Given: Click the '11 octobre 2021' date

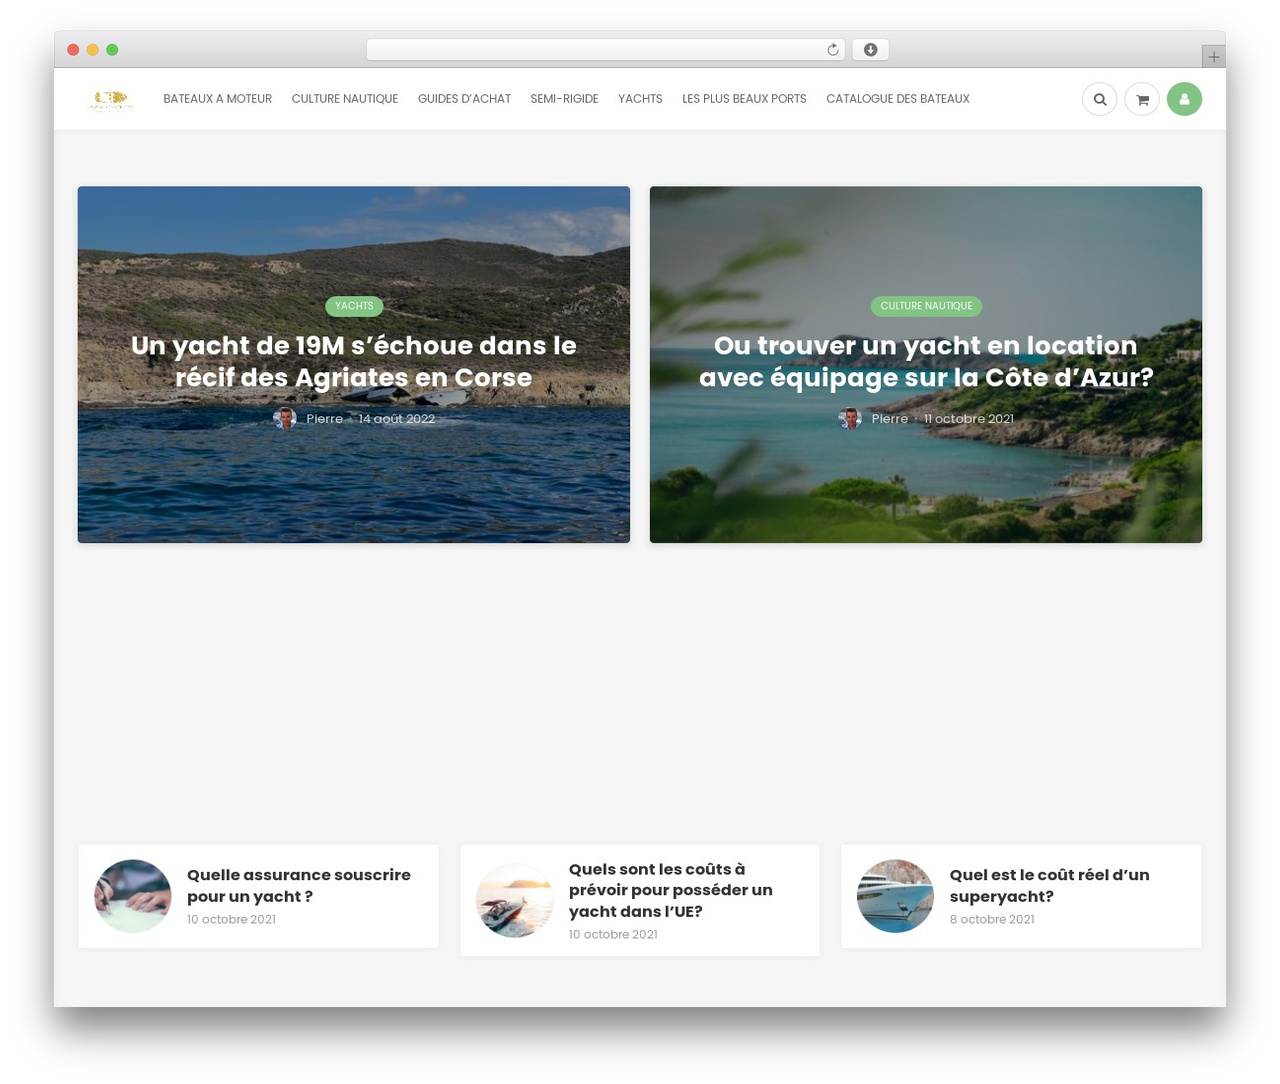Looking at the screenshot, I should [968, 419].
